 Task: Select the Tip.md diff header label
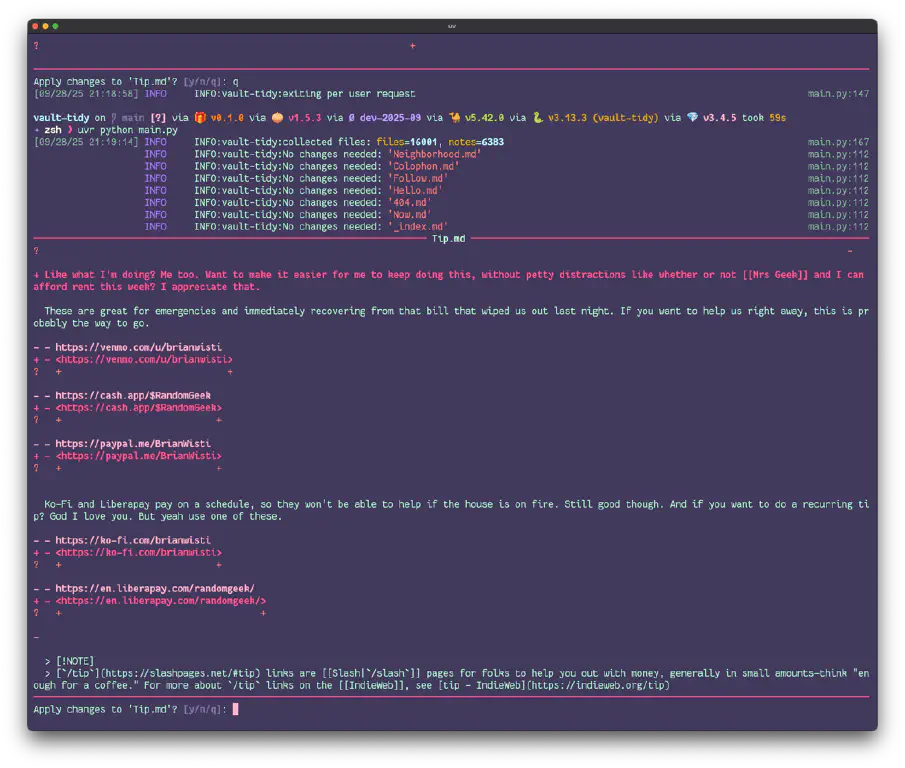point(450,238)
